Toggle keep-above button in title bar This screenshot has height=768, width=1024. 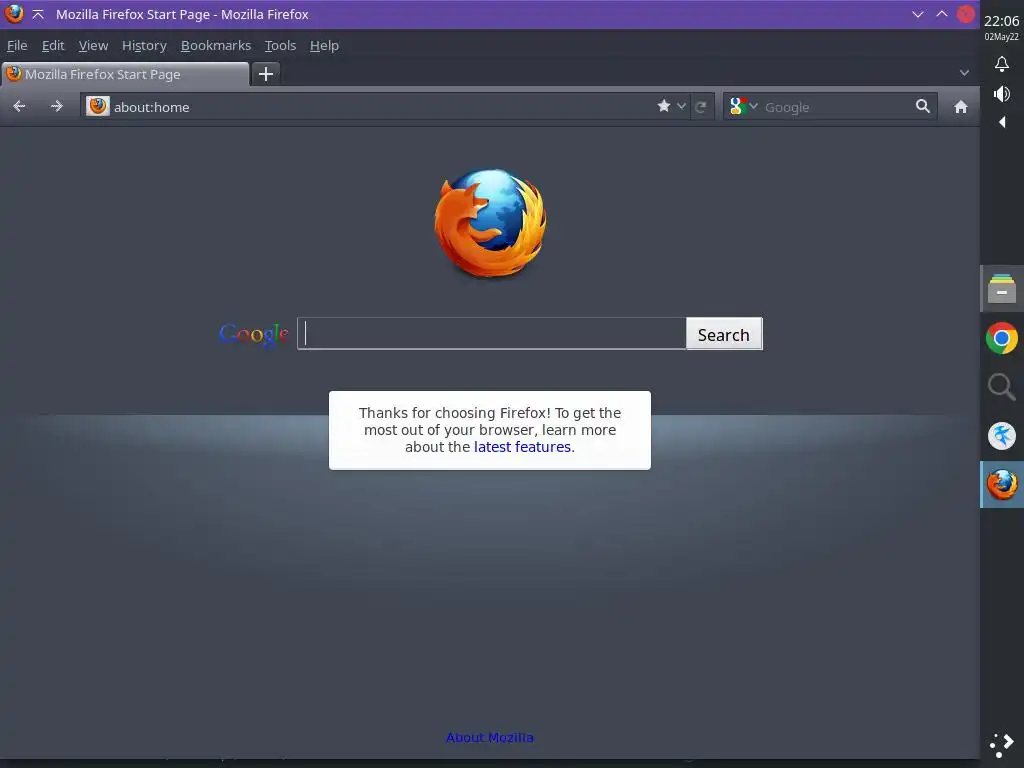point(38,14)
